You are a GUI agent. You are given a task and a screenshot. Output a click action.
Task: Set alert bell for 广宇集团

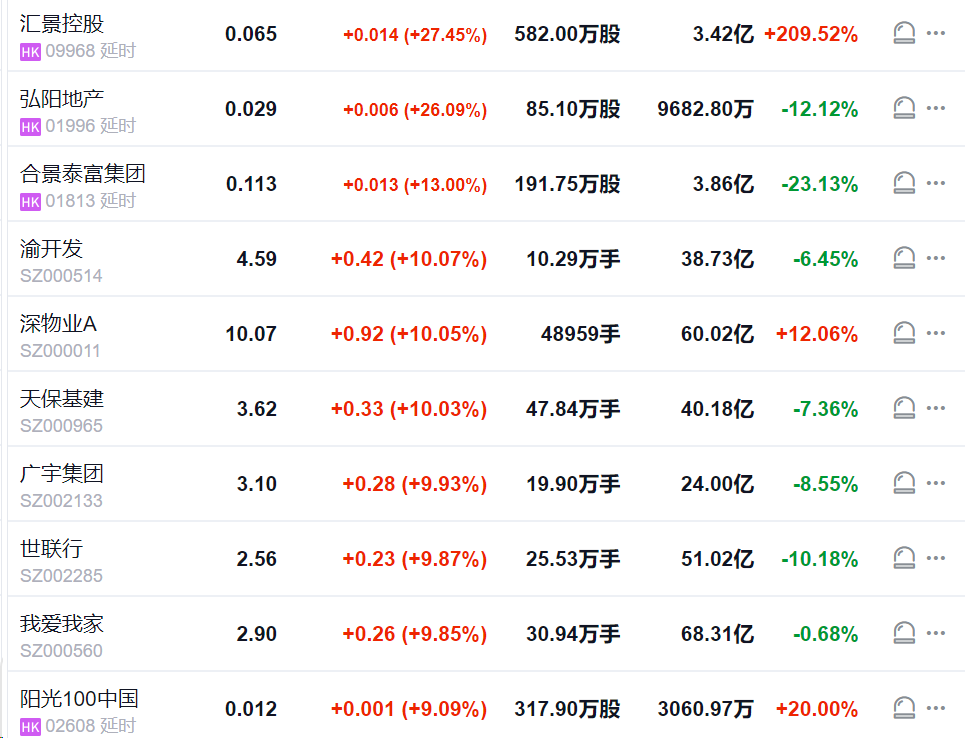(903, 483)
